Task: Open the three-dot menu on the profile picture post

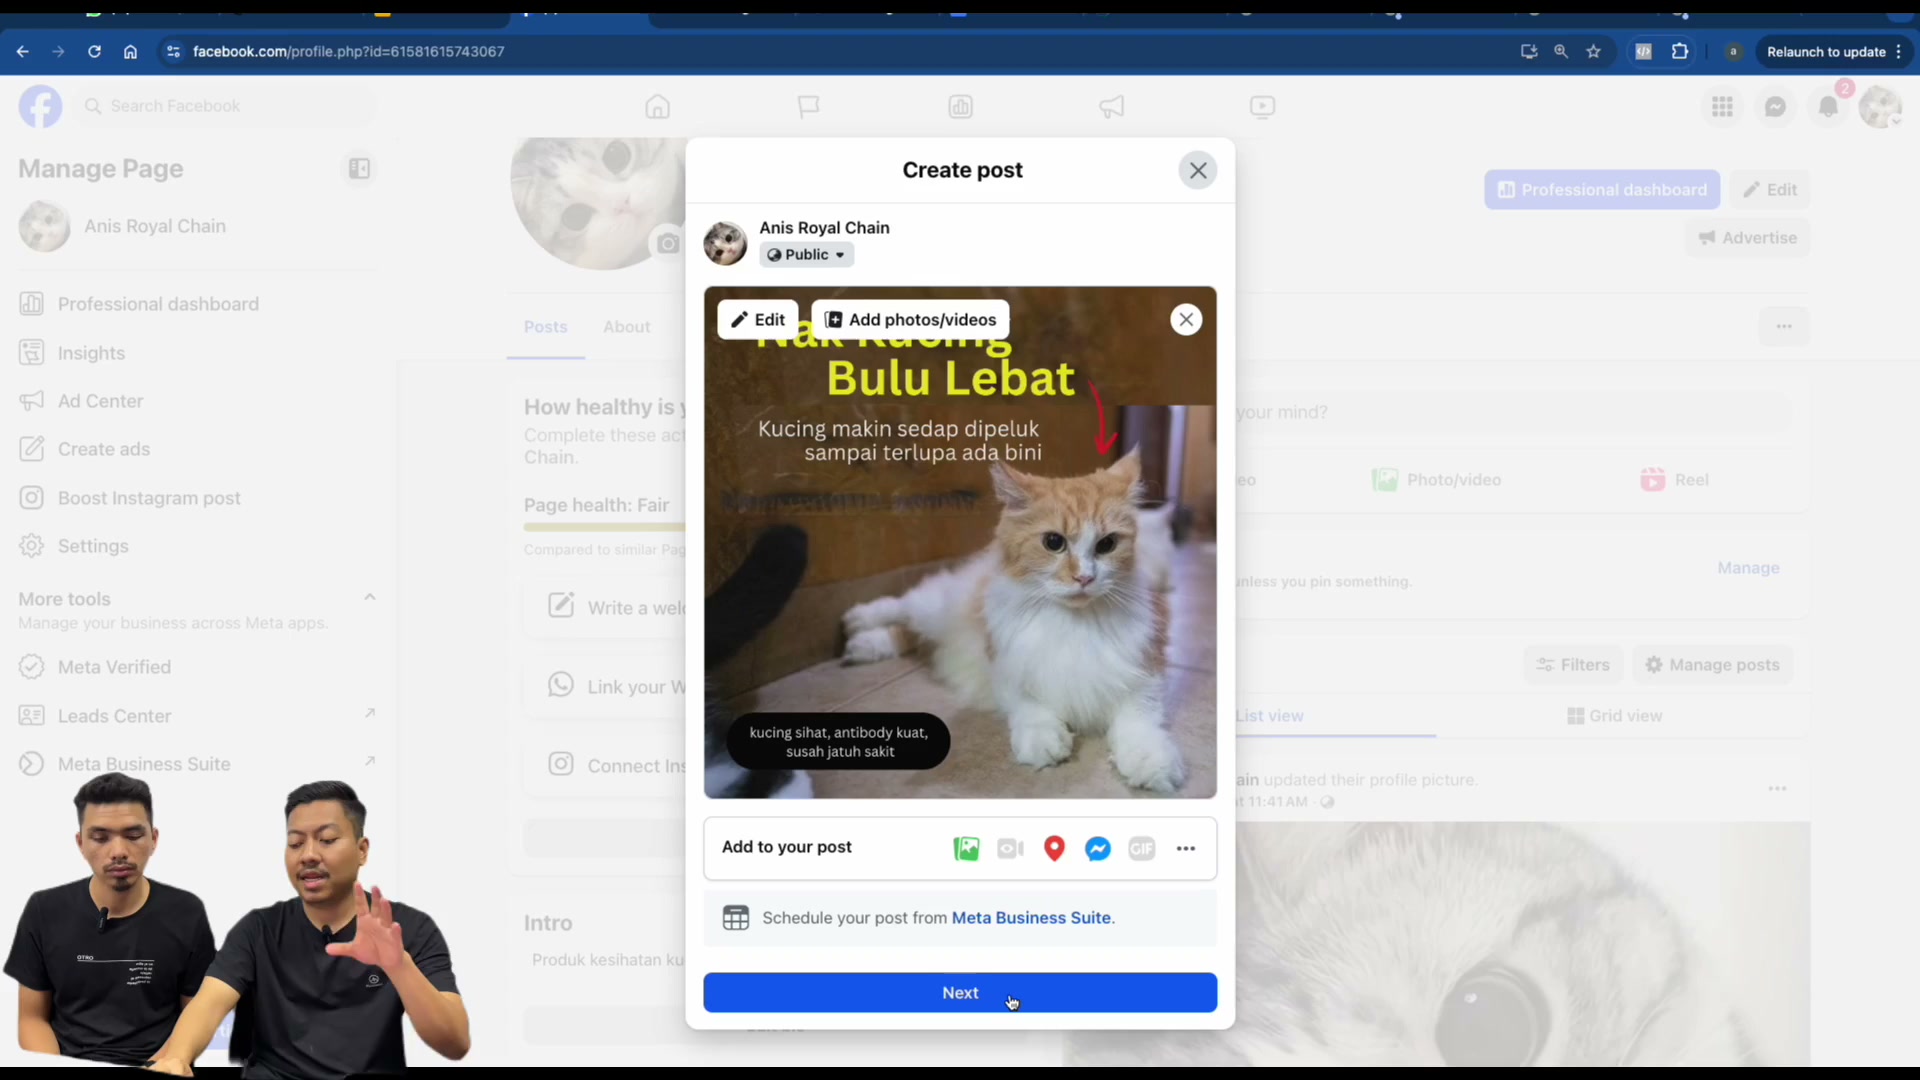Action: [x=1776, y=789]
